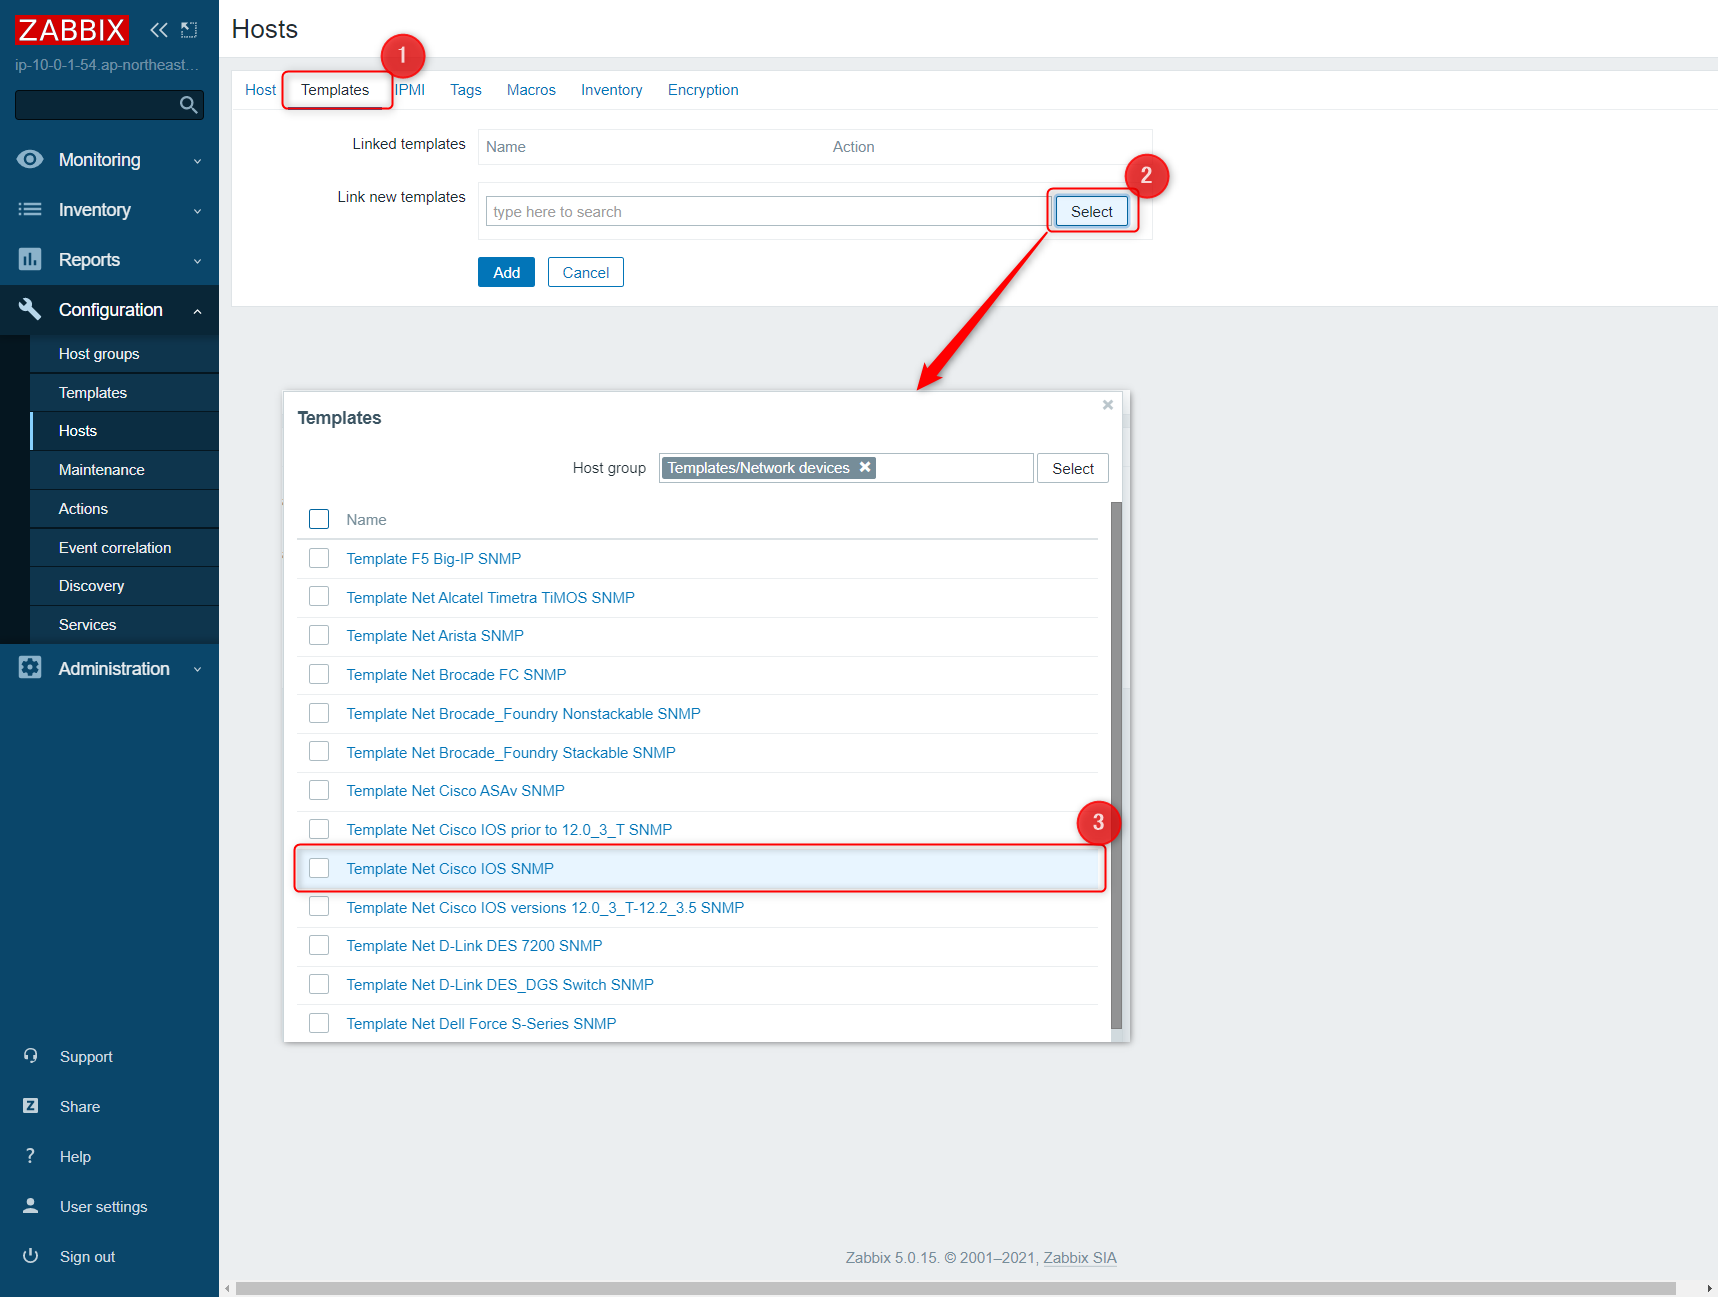Switch to the Macros tab
The height and width of the screenshot is (1297, 1718).
531,90
